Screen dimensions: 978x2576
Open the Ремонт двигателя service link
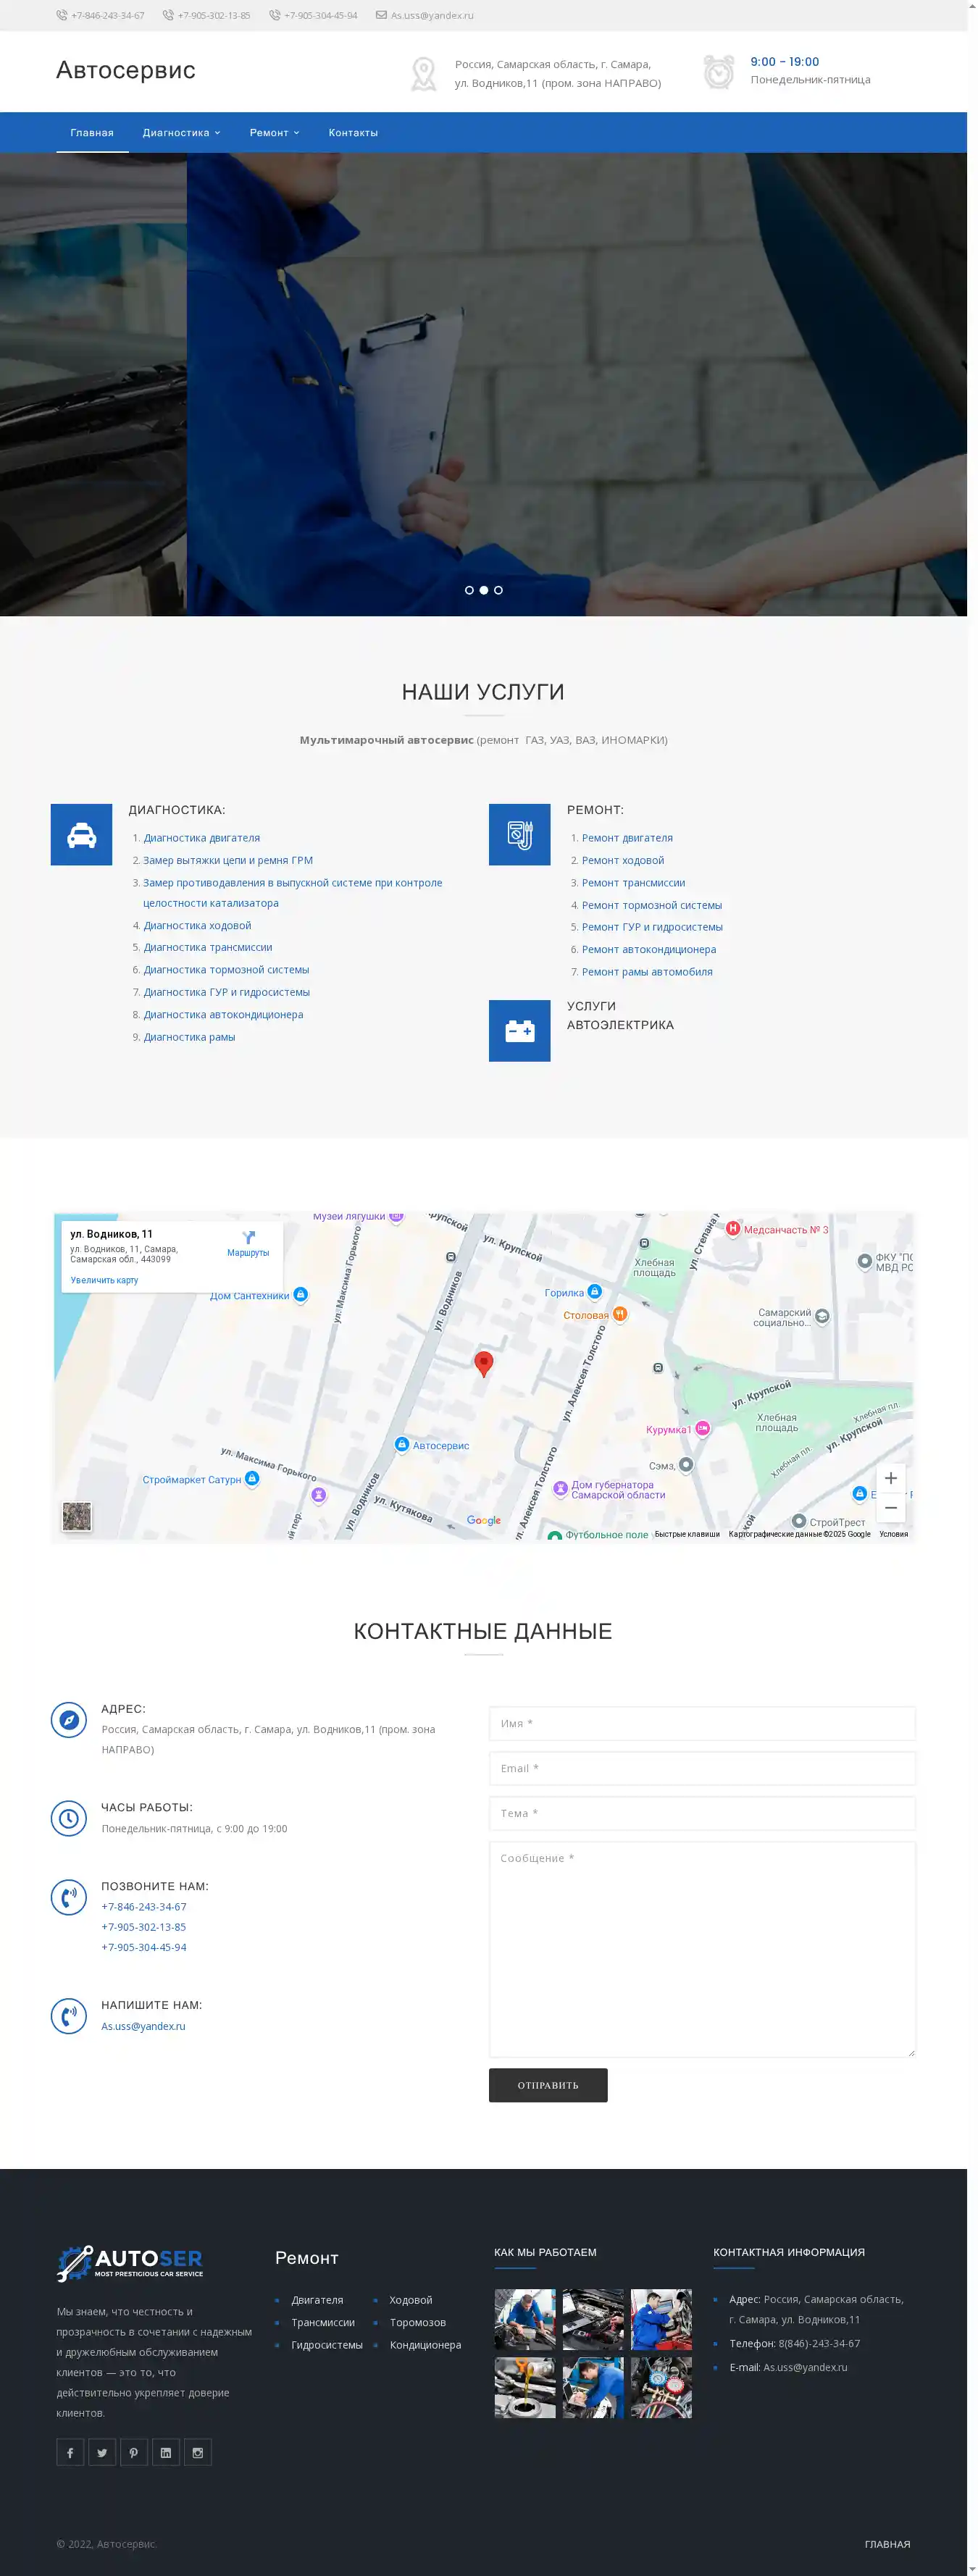[x=627, y=838]
